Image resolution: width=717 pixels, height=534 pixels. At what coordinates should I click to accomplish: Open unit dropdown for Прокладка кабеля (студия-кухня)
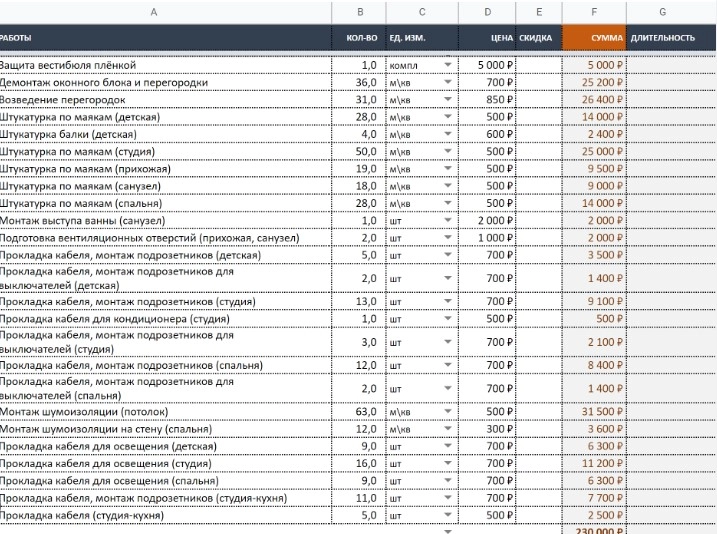point(448,515)
